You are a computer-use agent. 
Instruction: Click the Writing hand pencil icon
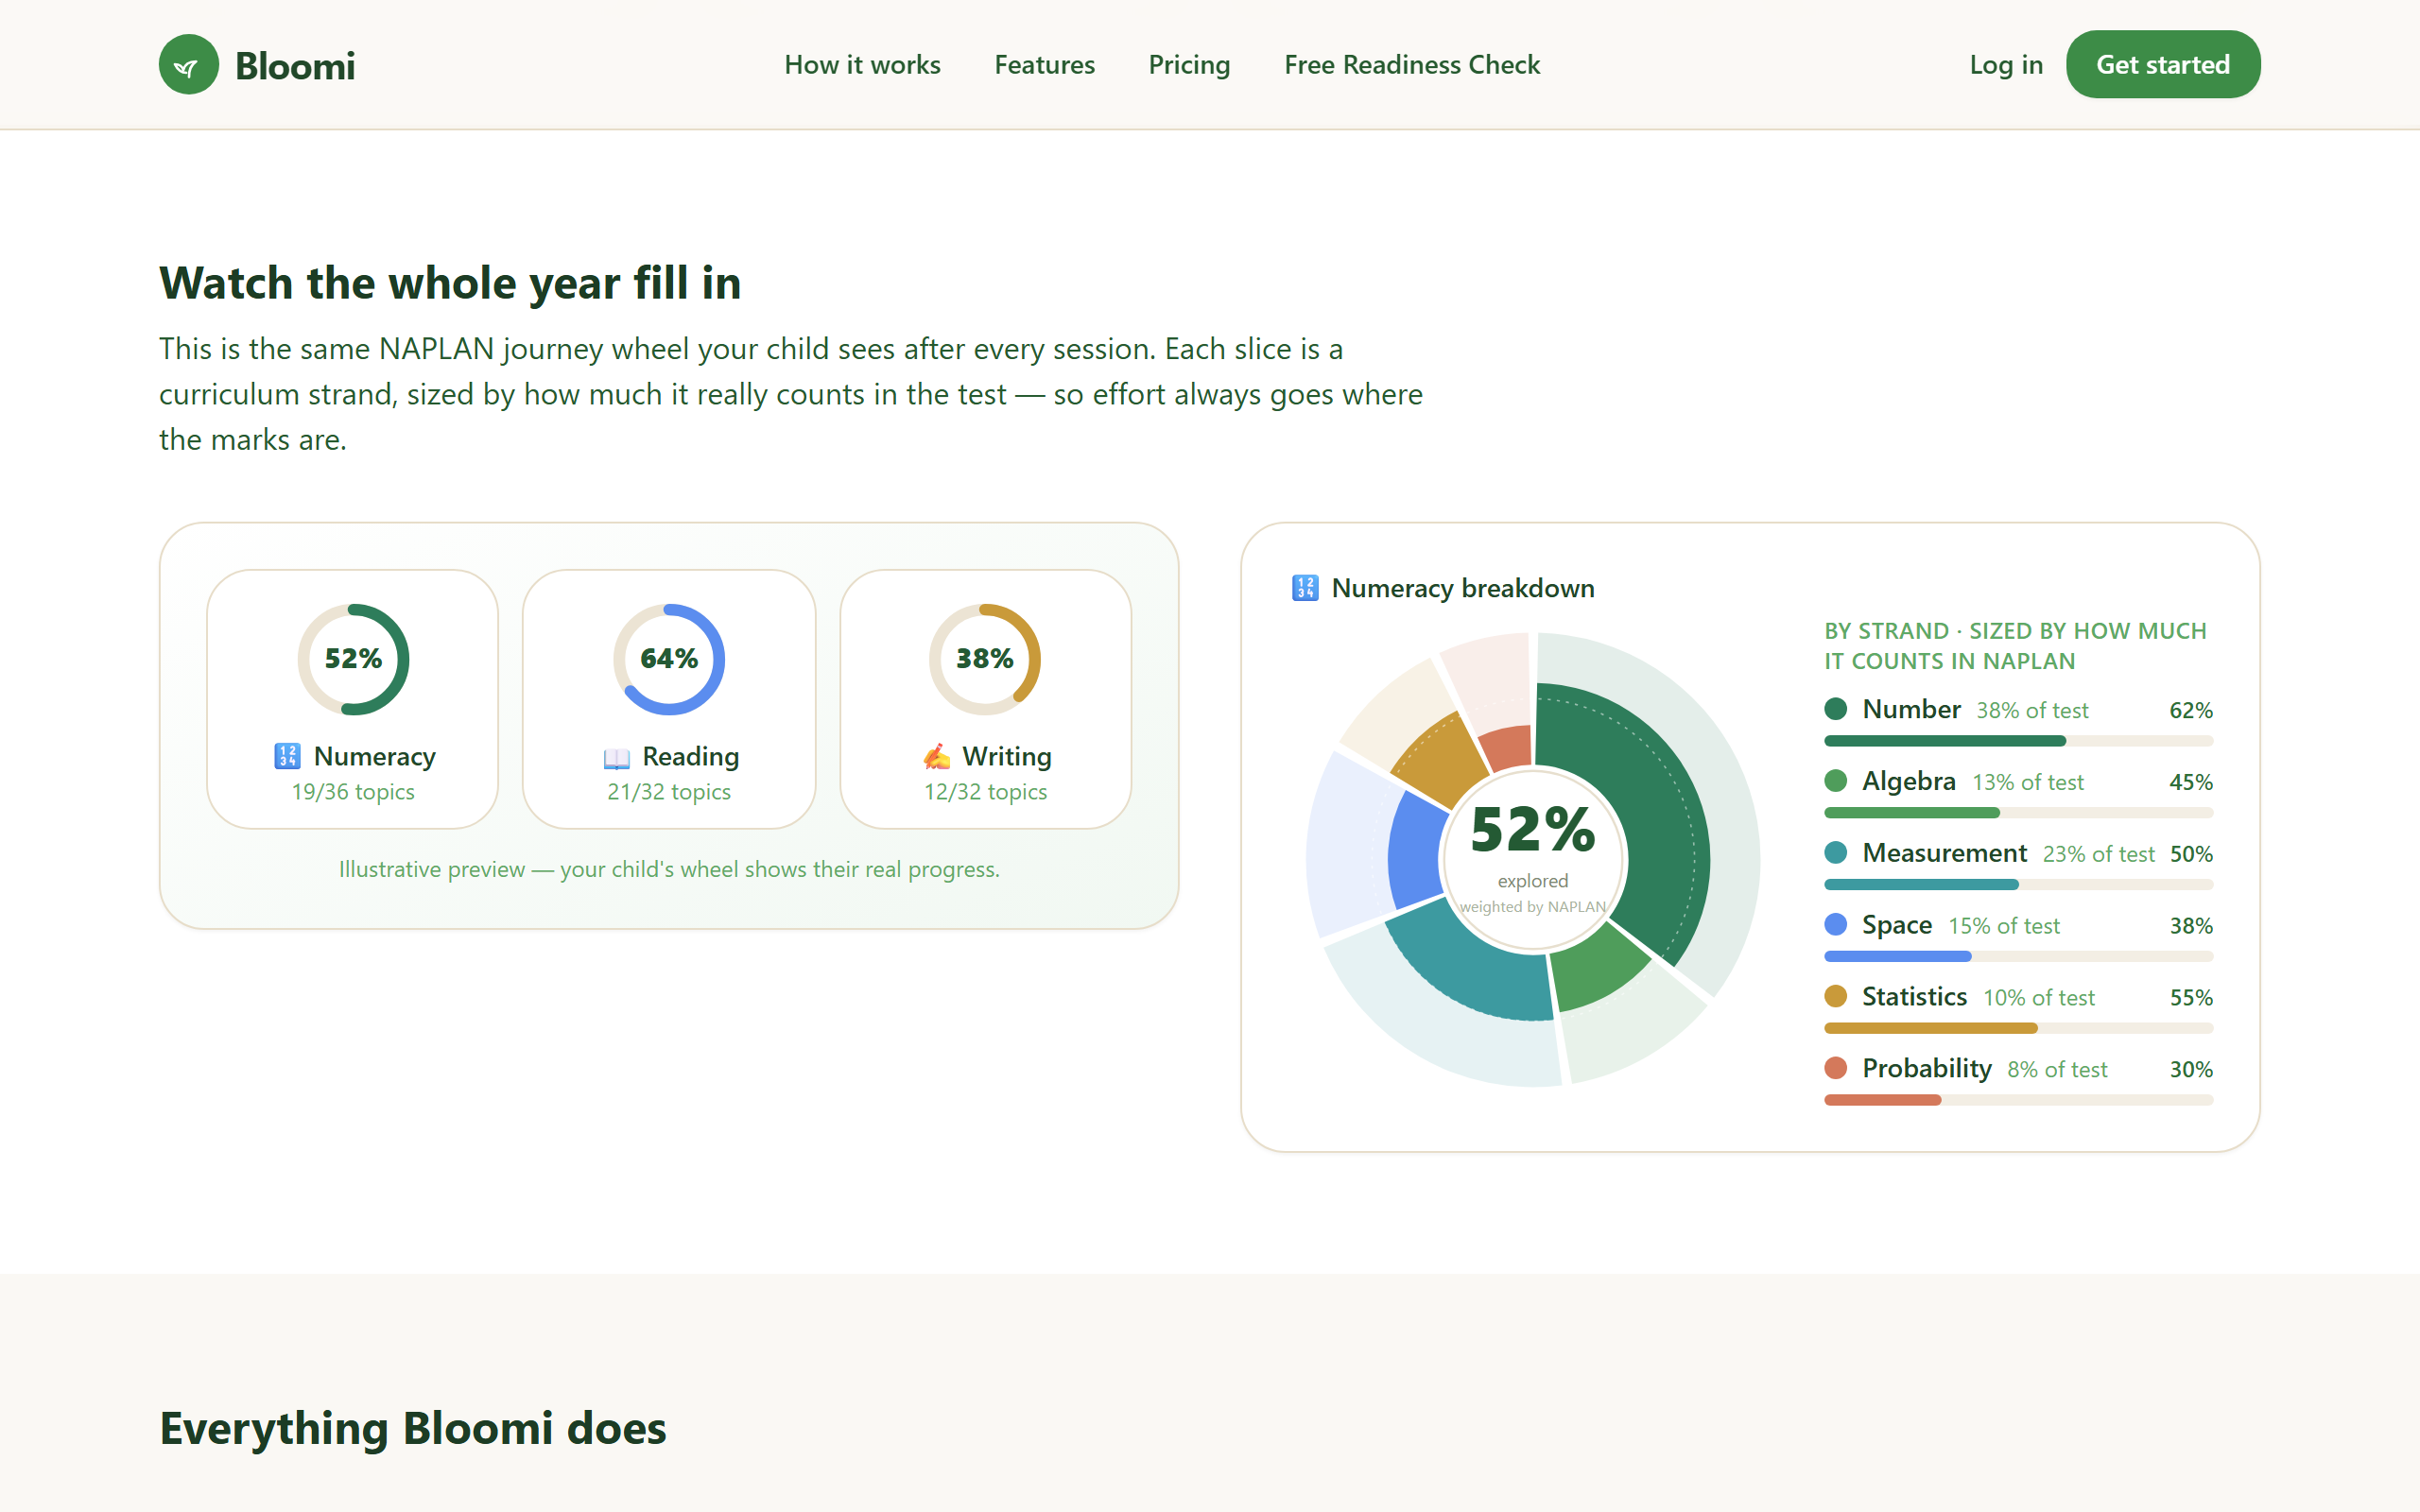(937, 756)
